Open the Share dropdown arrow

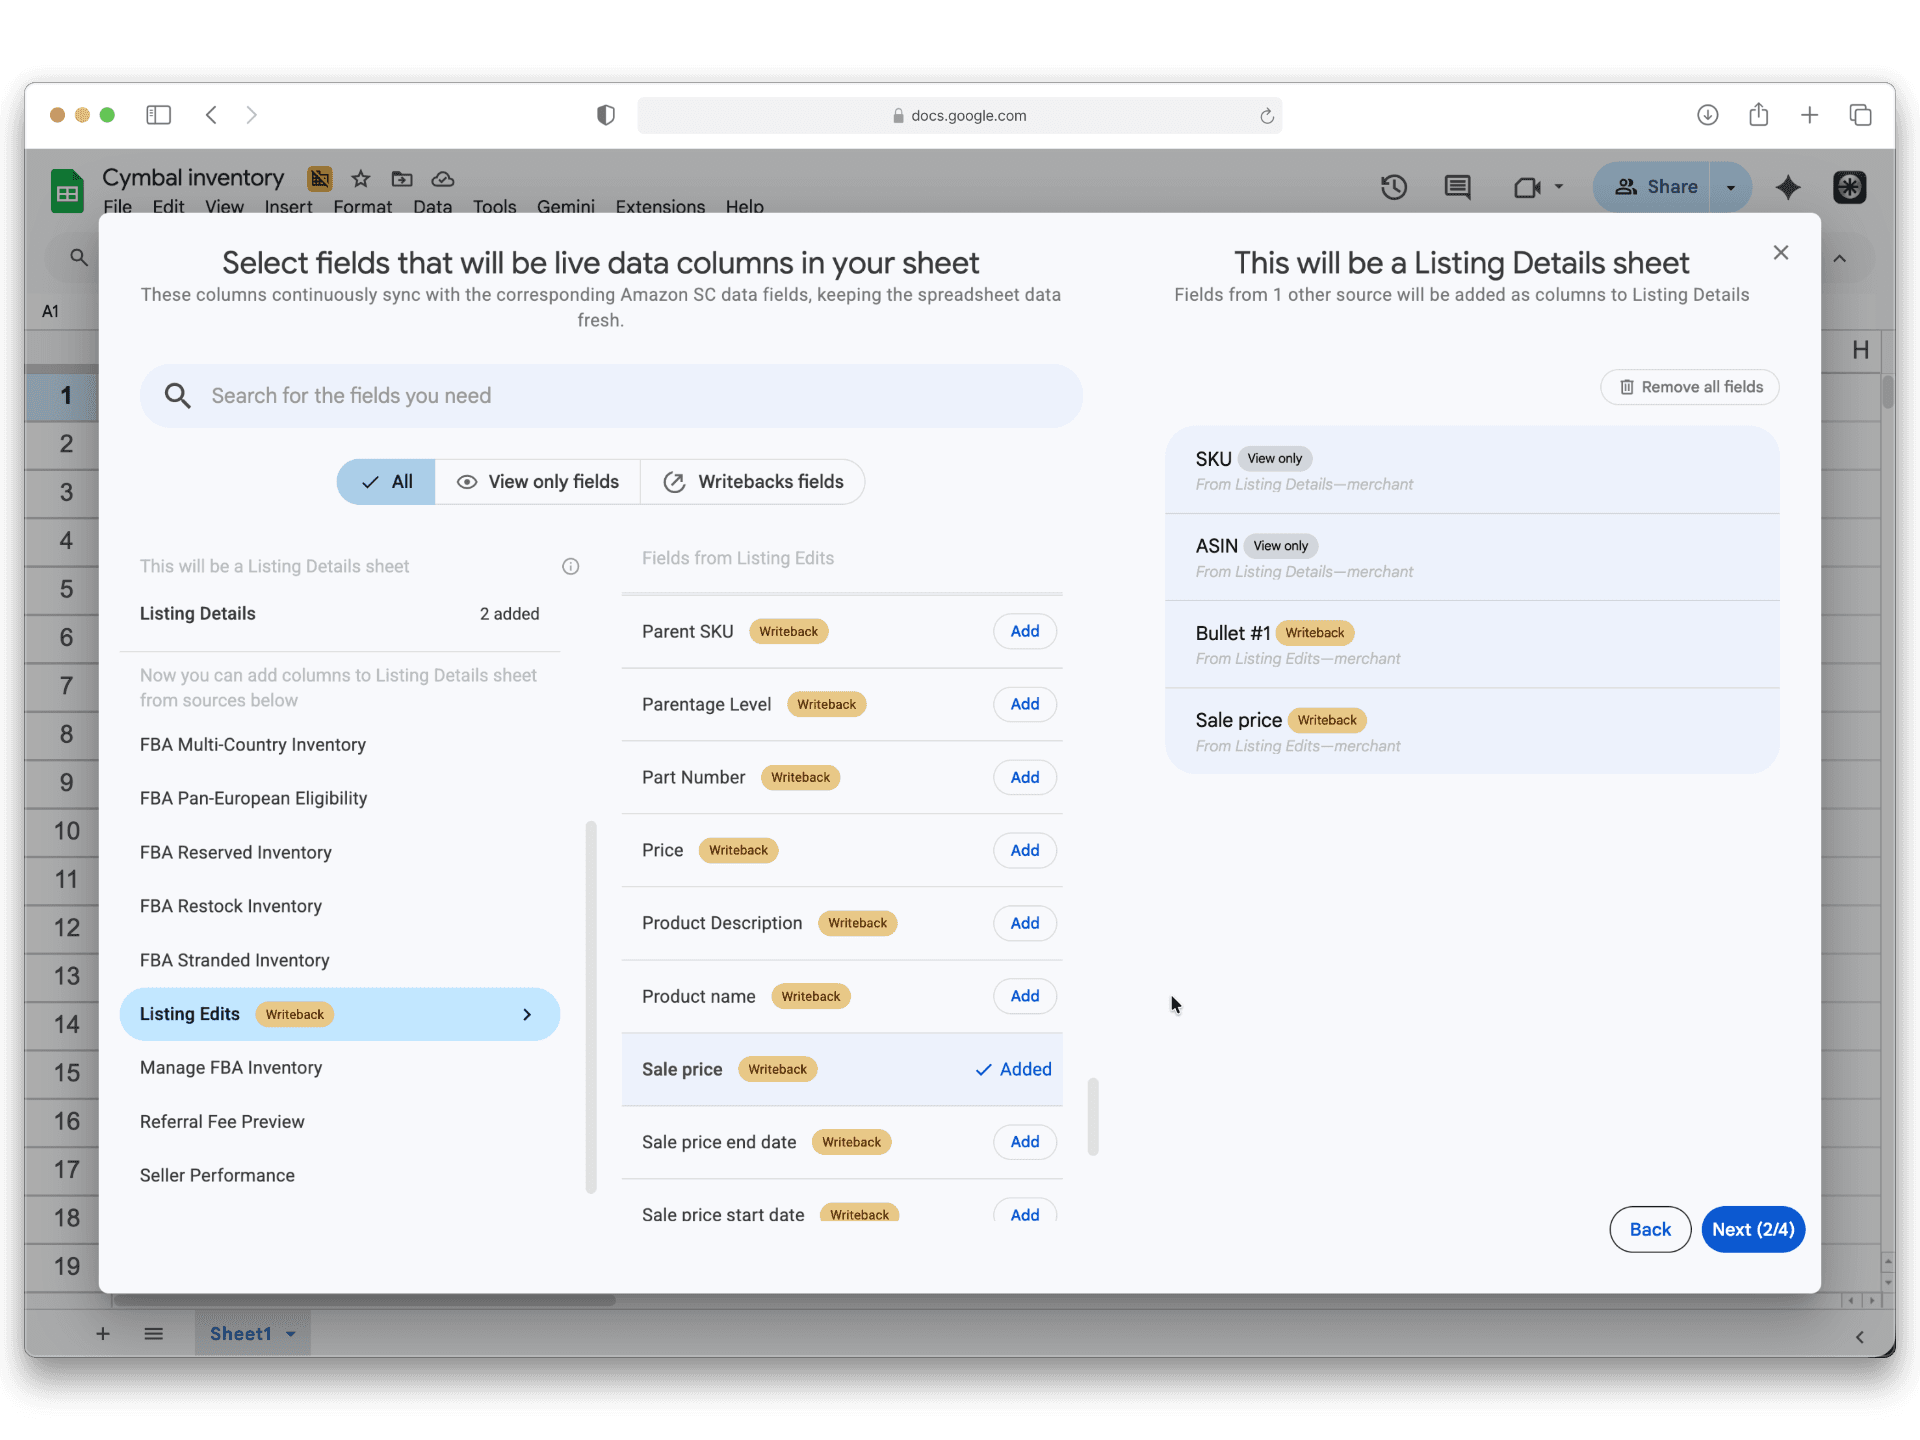tap(1730, 187)
